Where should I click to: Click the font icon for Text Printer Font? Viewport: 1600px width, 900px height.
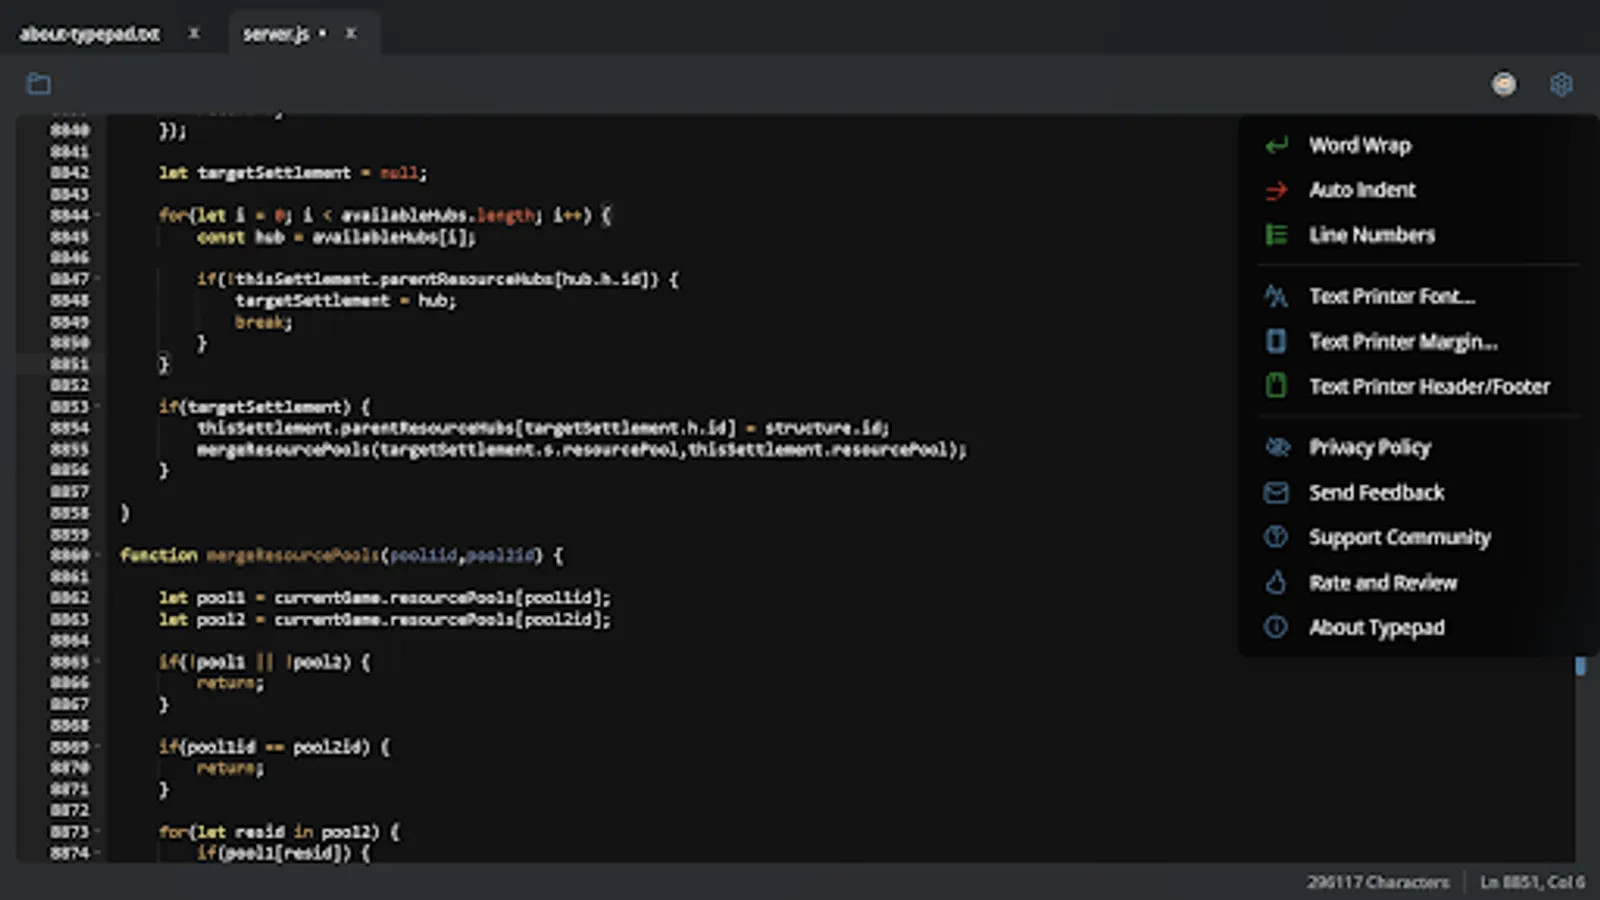click(x=1276, y=296)
